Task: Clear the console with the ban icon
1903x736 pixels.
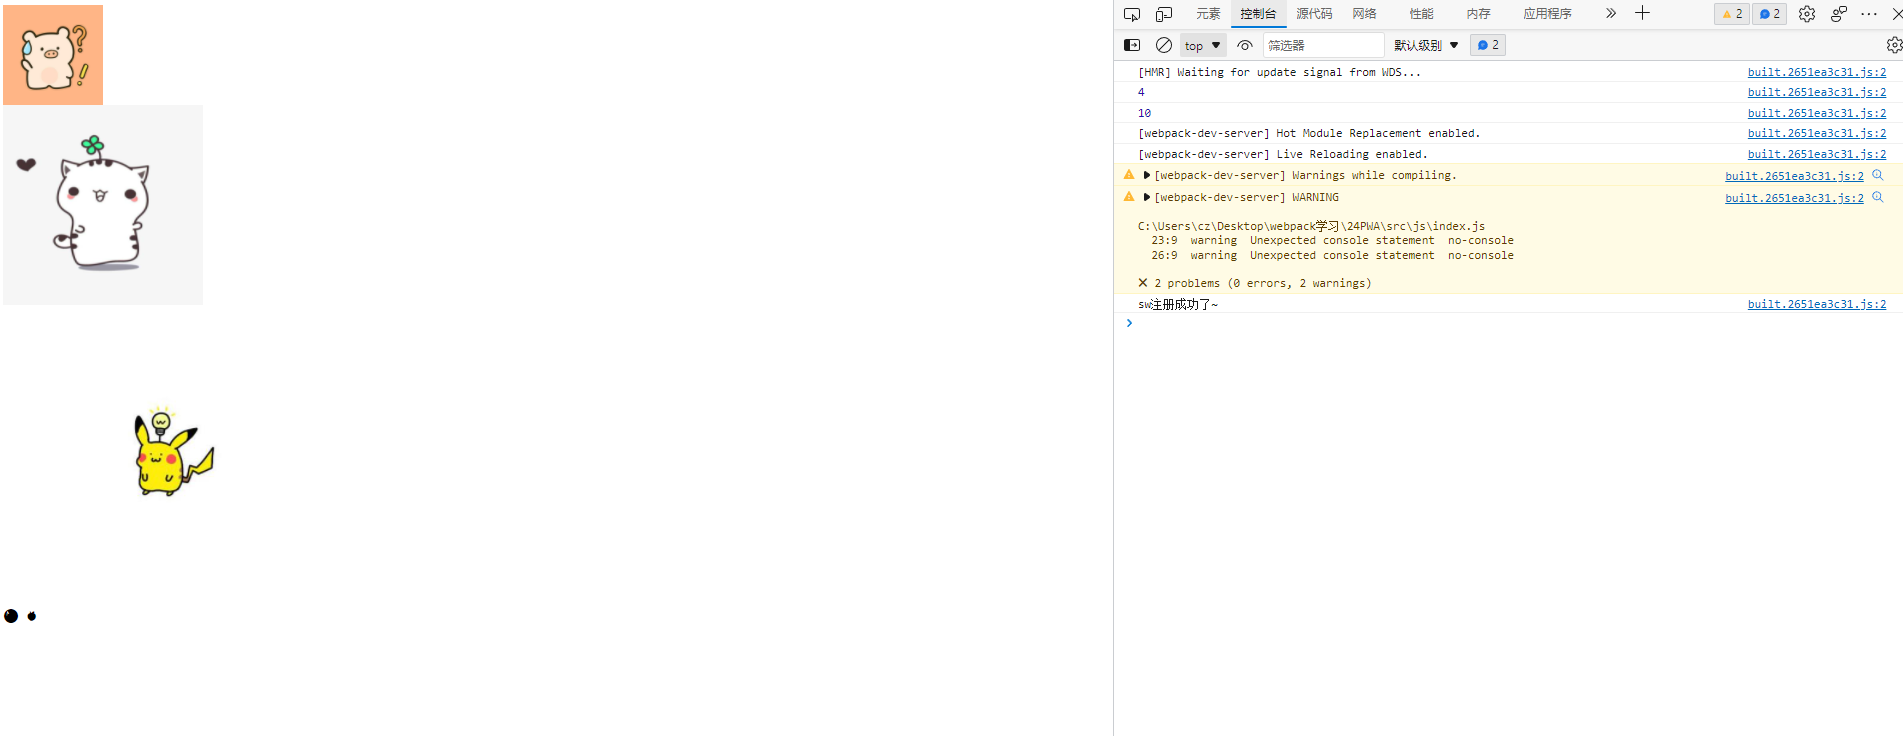Action: [1164, 45]
